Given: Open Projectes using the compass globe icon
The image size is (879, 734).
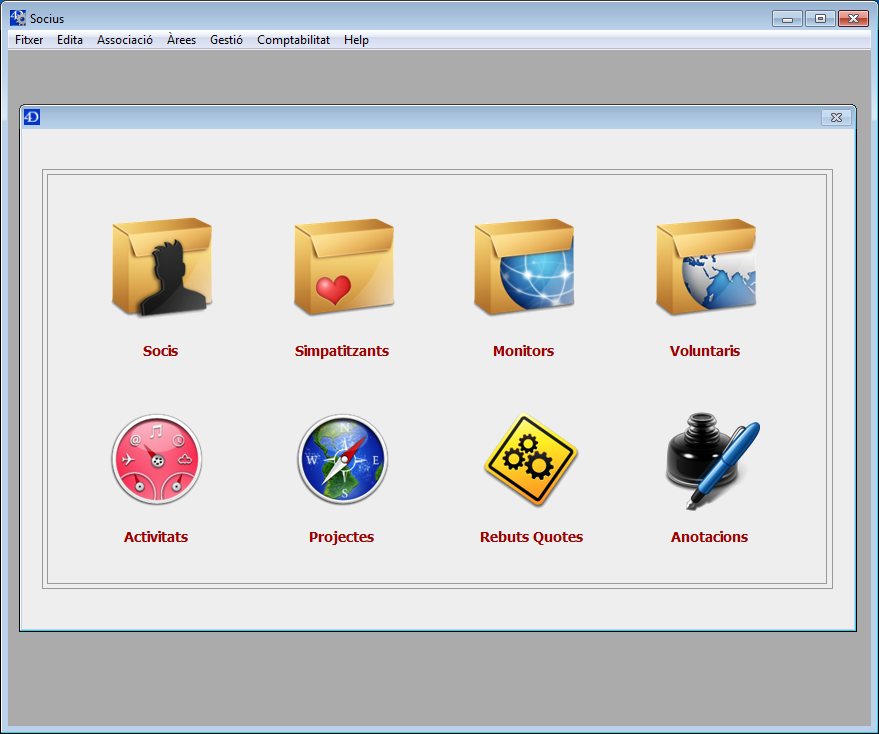Looking at the screenshot, I should [x=342, y=460].
